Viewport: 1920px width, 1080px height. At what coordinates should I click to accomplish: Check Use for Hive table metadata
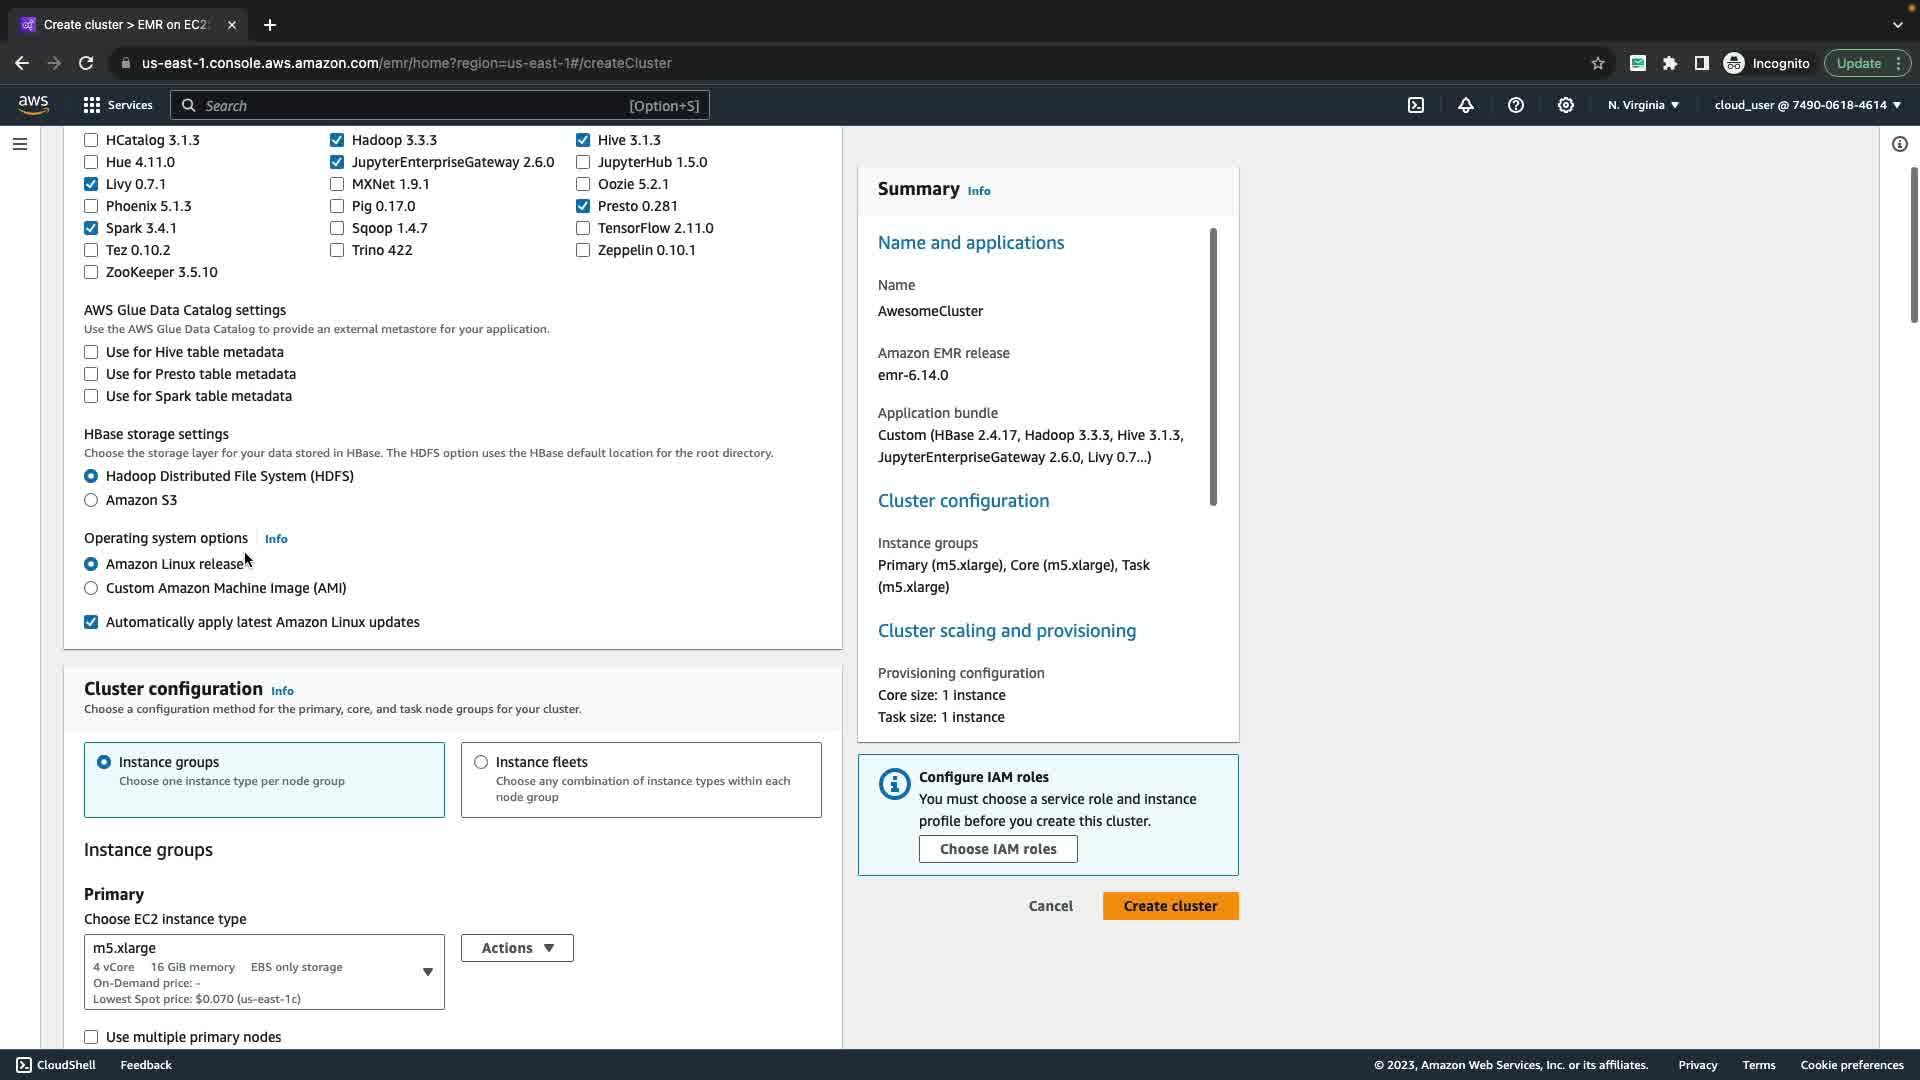coord(91,352)
